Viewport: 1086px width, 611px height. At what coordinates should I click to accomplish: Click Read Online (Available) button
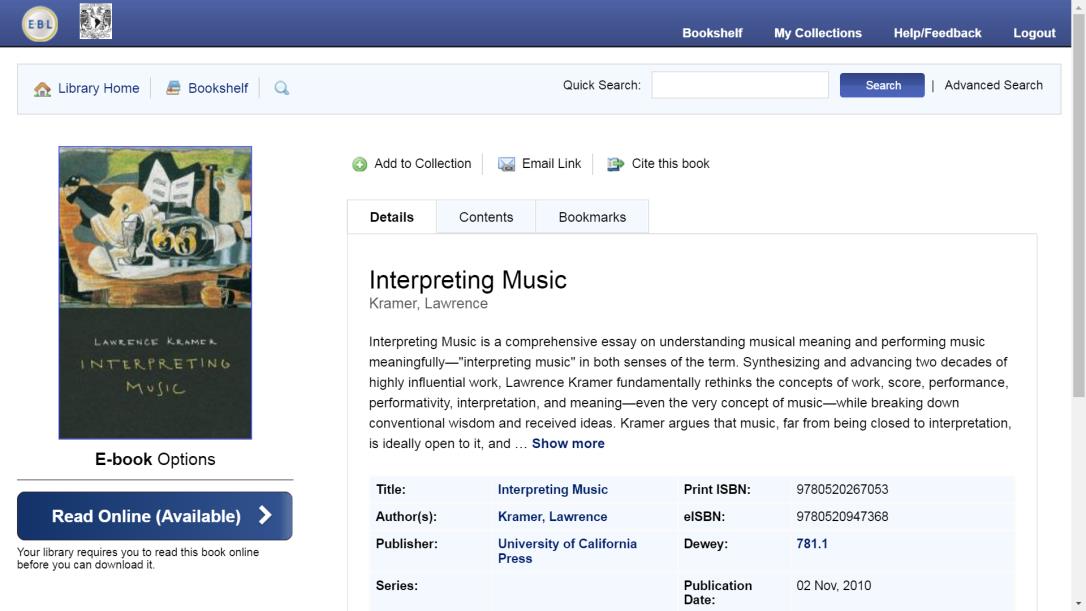coord(155,516)
